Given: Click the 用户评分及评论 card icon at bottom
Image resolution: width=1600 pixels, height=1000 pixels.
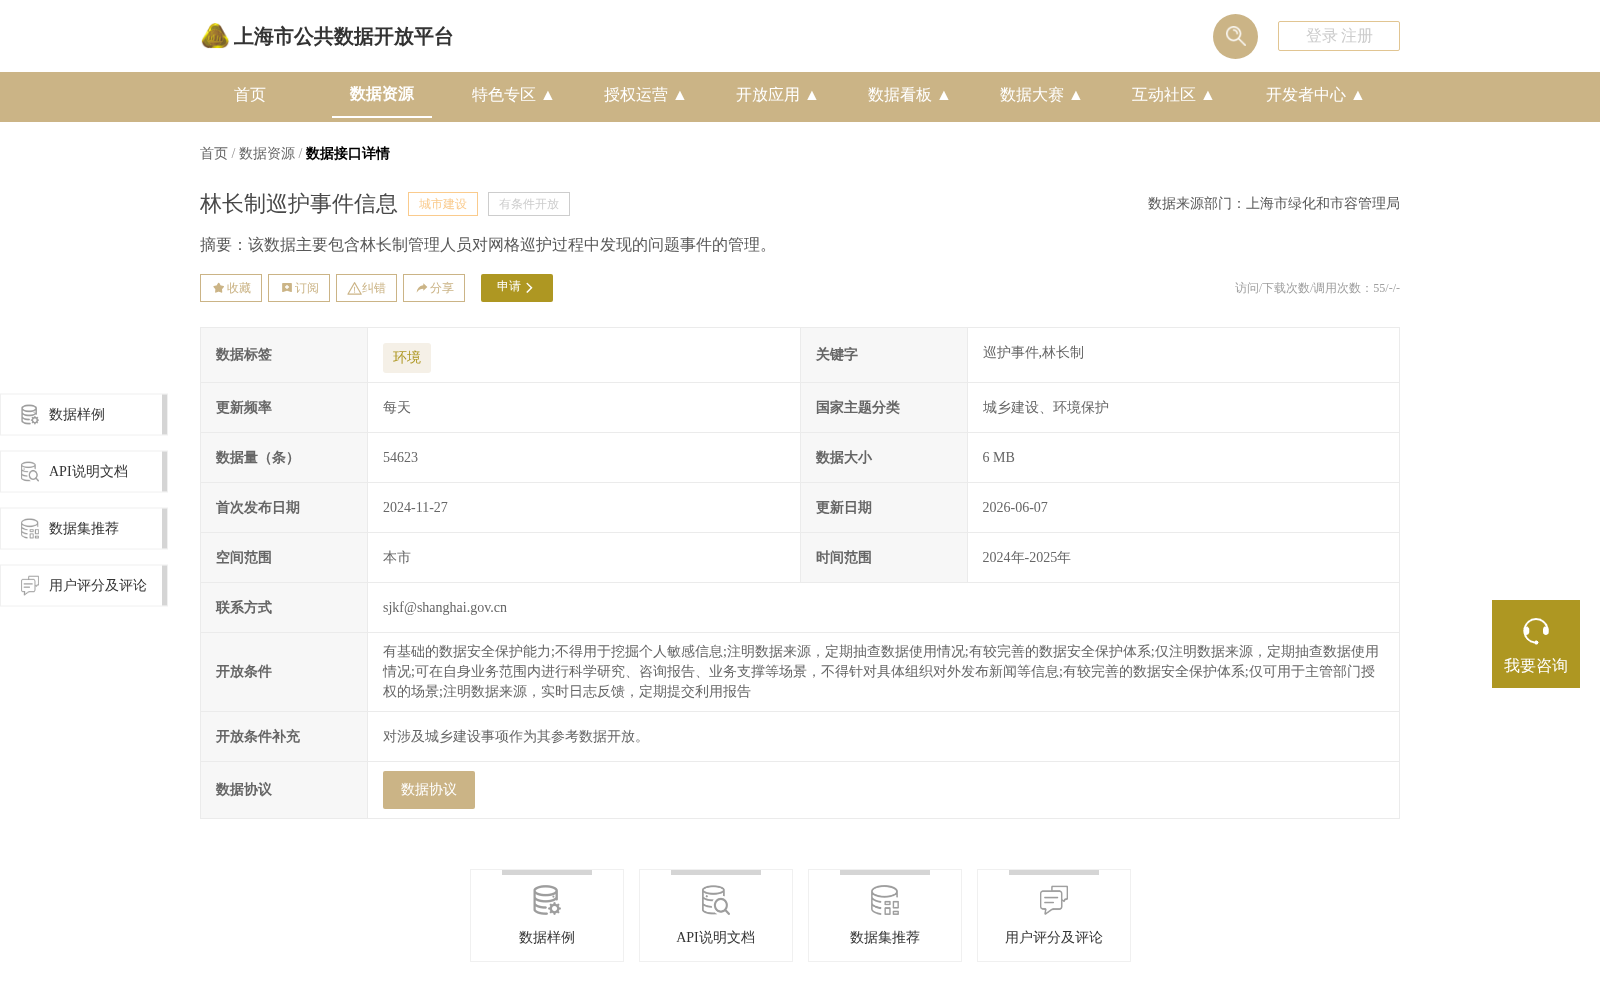Looking at the screenshot, I should click(1054, 900).
